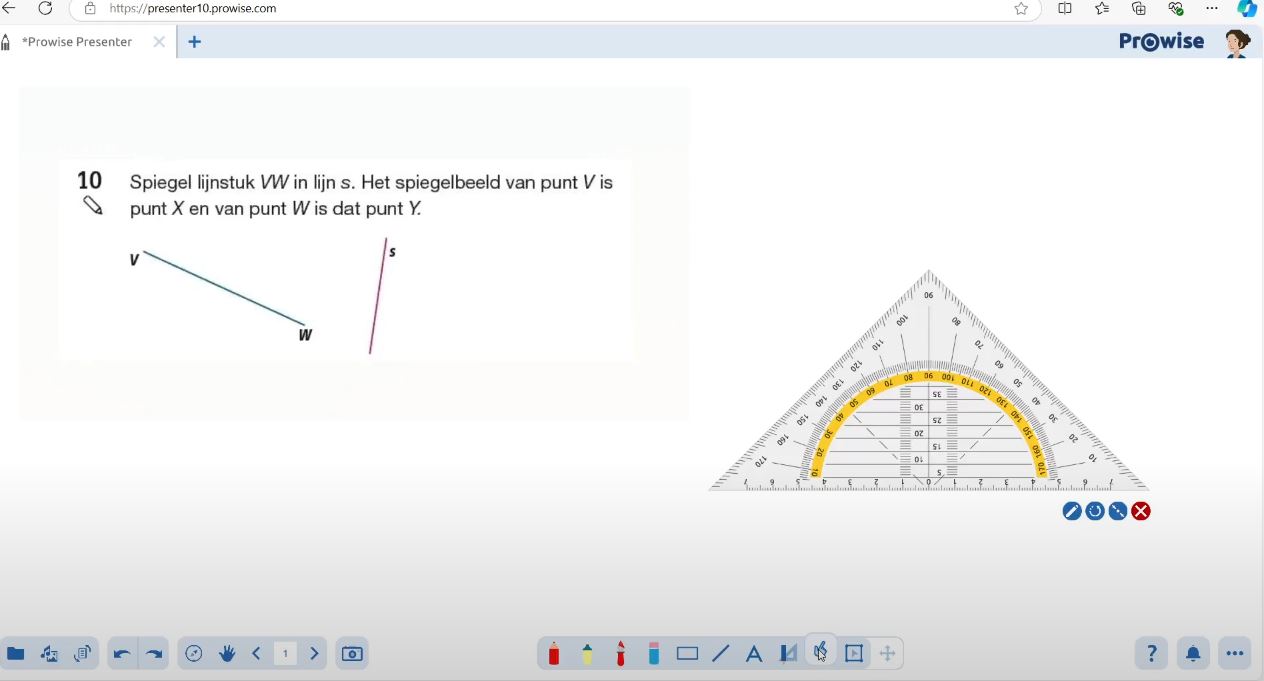
Task: Add page to browser favorites
Action: click(1021, 9)
